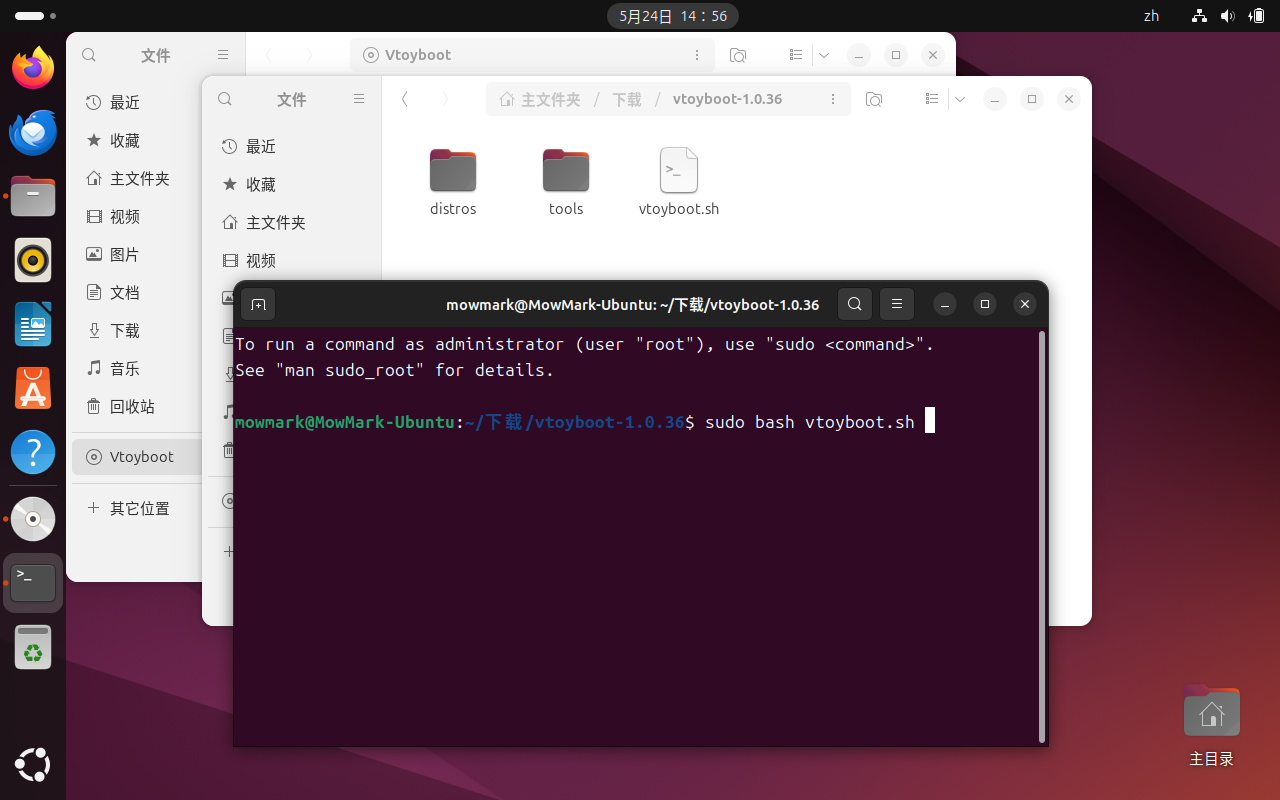
Task: Click the terminal window scrollbar
Action: click(1042, 537)
